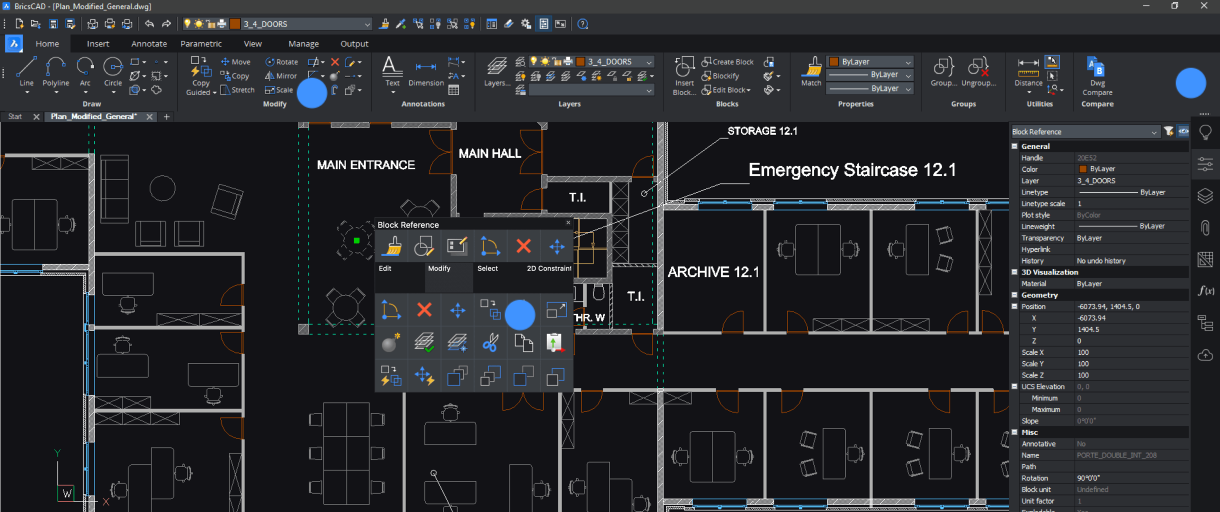The width and height of the screenshot is (1220, 512).
Task: Click the Layer 3_4_DOORS property value
Action: (x=1132, y=180)
